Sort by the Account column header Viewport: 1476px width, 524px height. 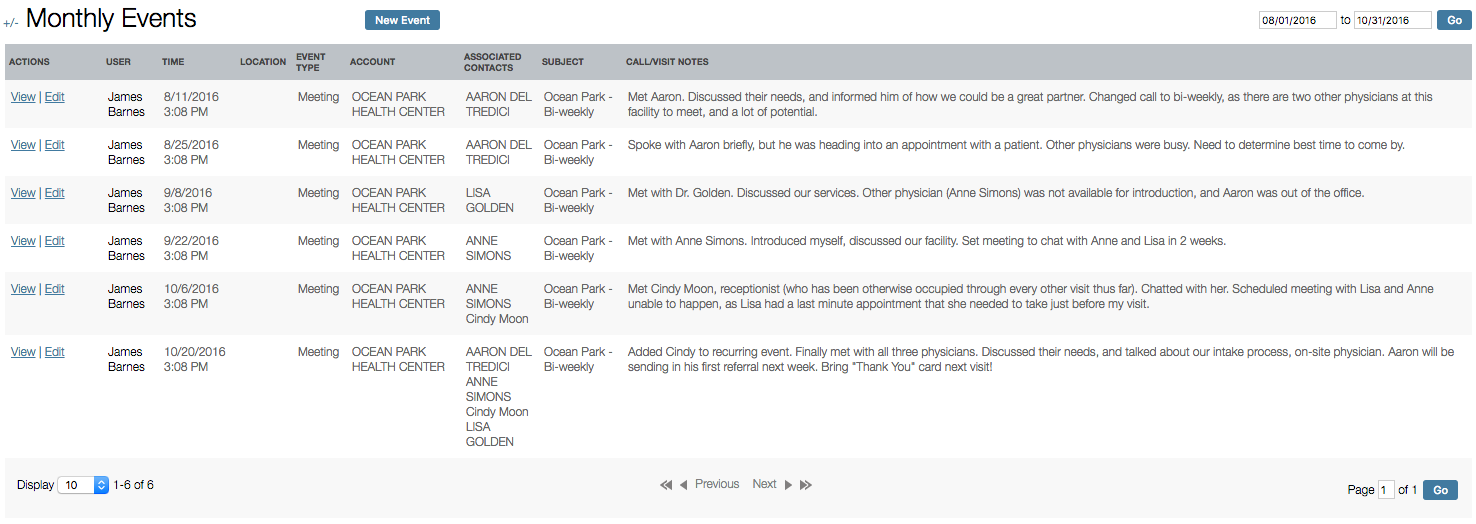click(x=372, y=62)
